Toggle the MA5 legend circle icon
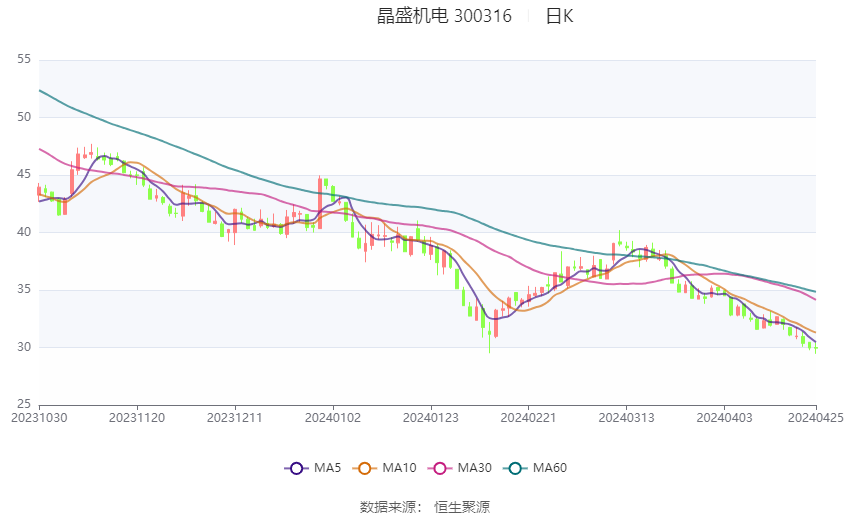The image size is (850, 517). click(x=296, y=468)
